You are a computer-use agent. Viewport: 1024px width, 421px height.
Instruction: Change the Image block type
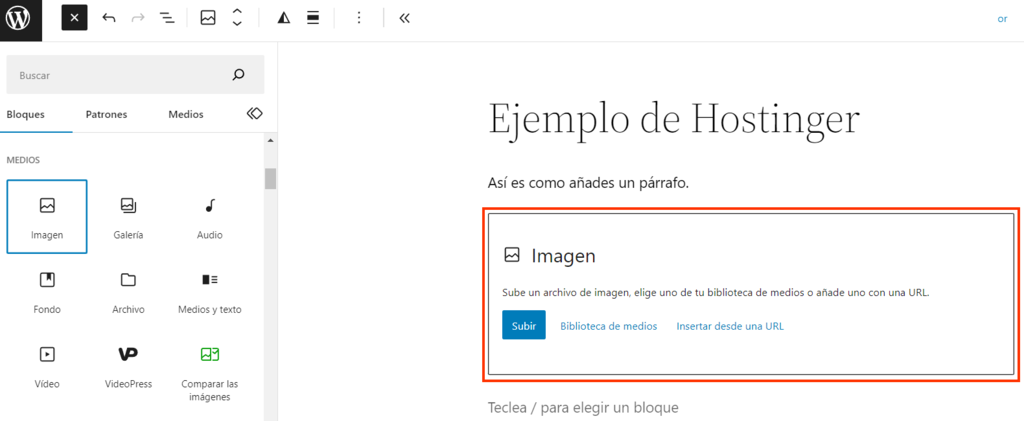coord(208,18)
